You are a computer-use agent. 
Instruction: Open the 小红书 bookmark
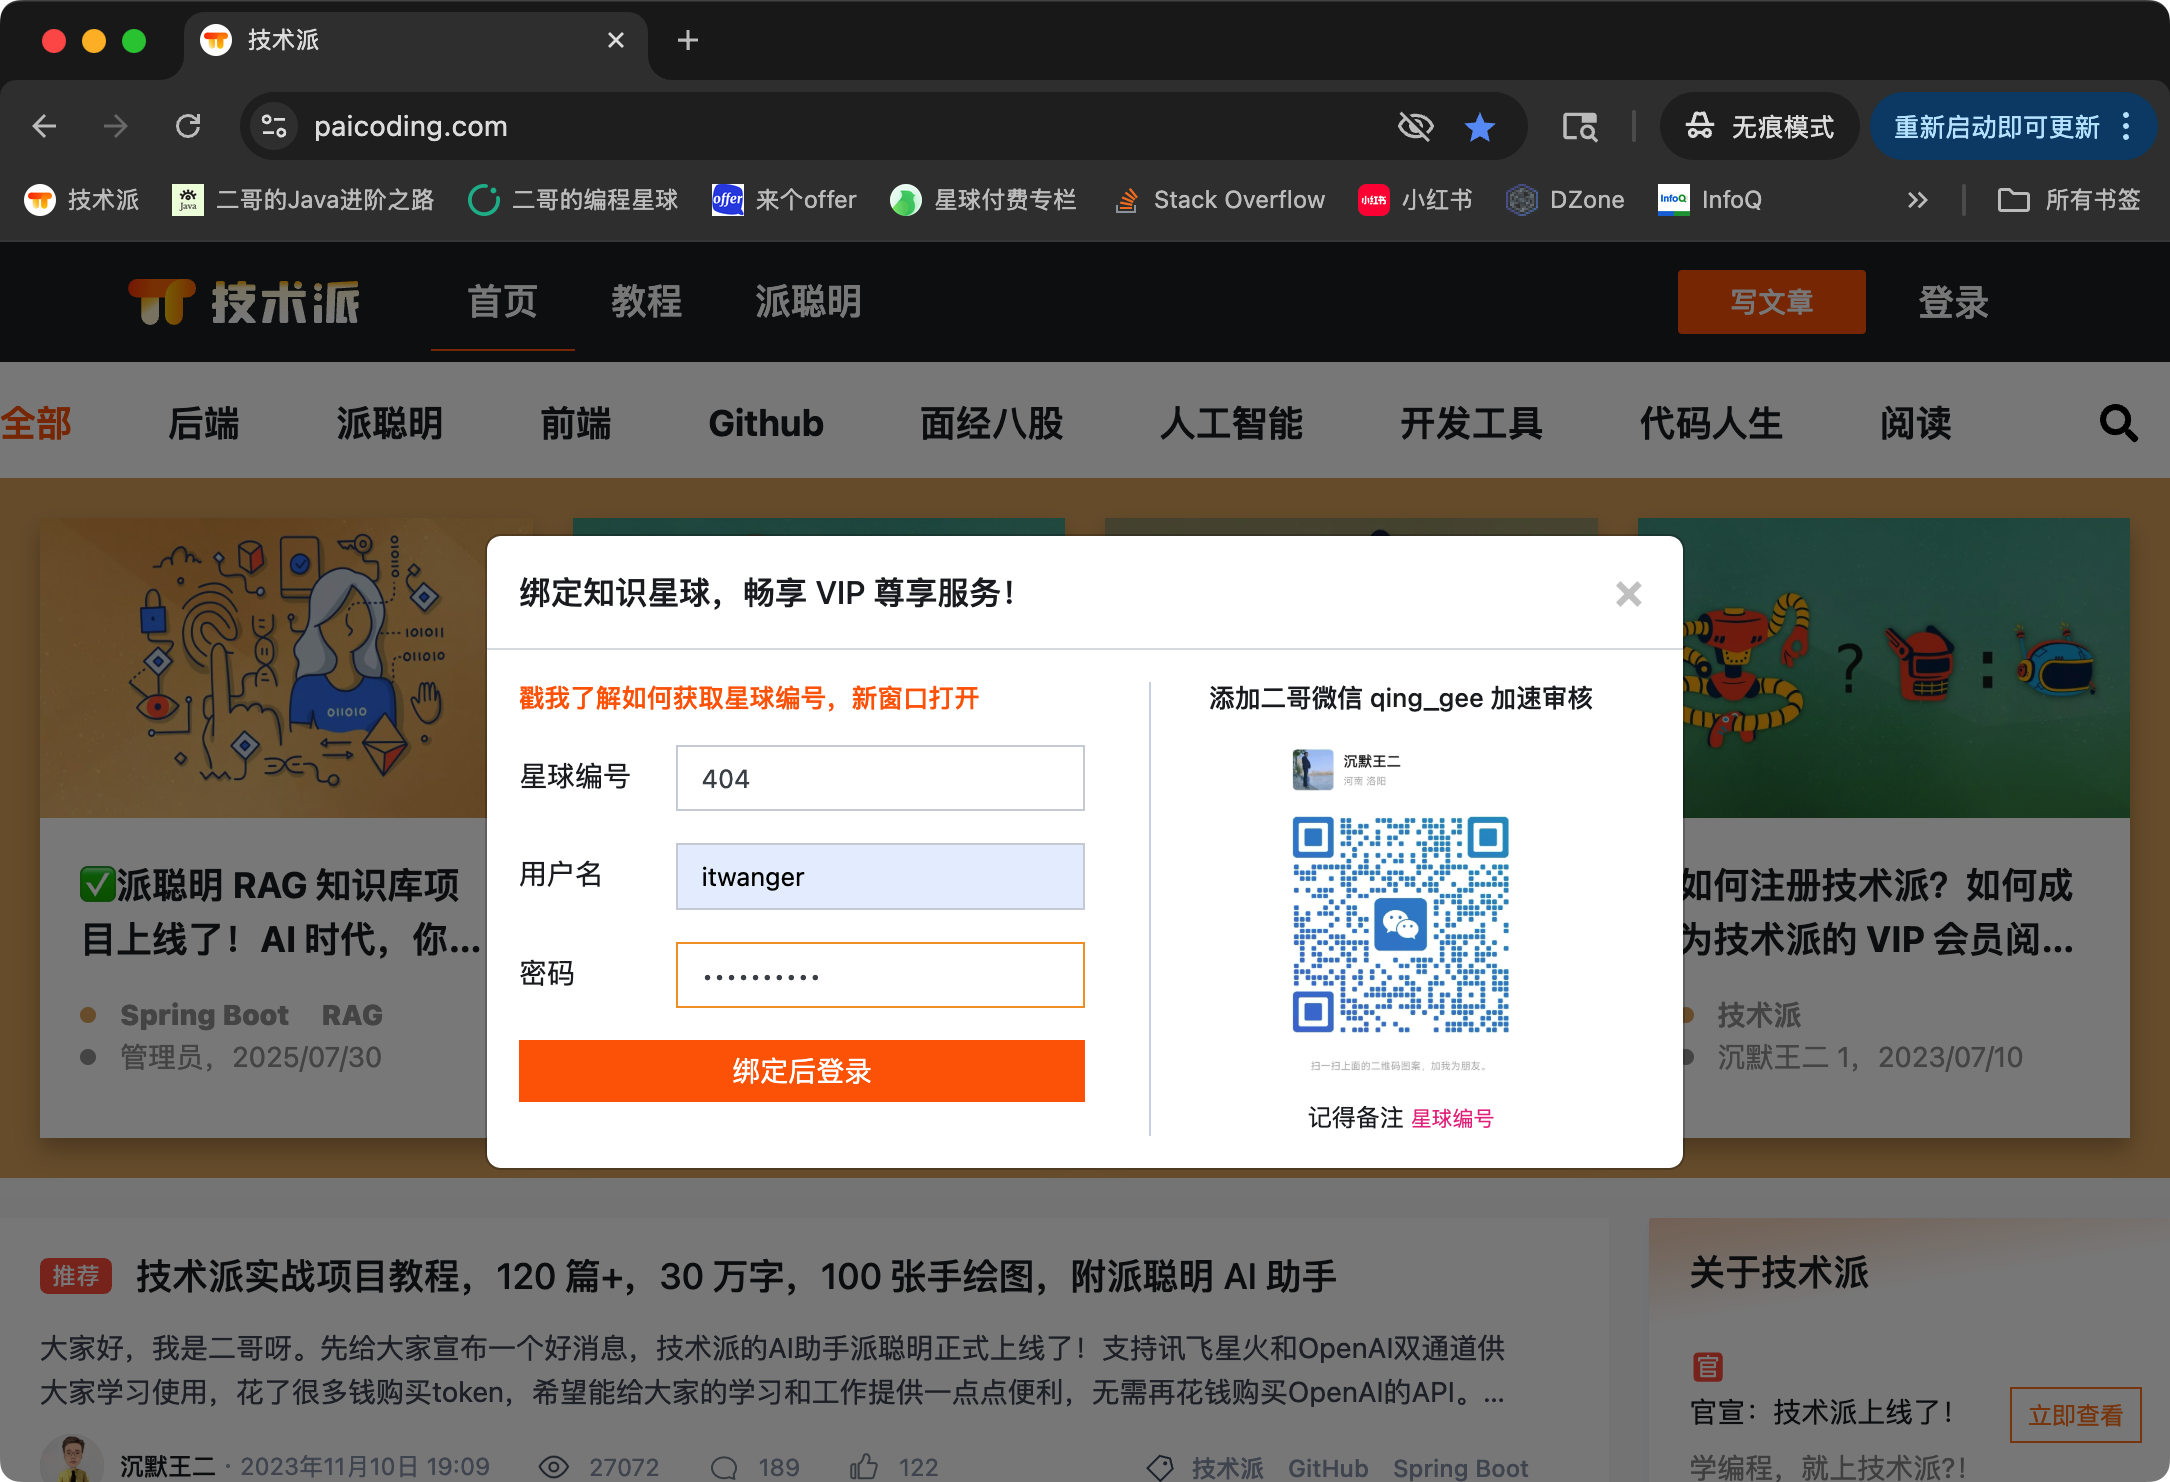1414,200
